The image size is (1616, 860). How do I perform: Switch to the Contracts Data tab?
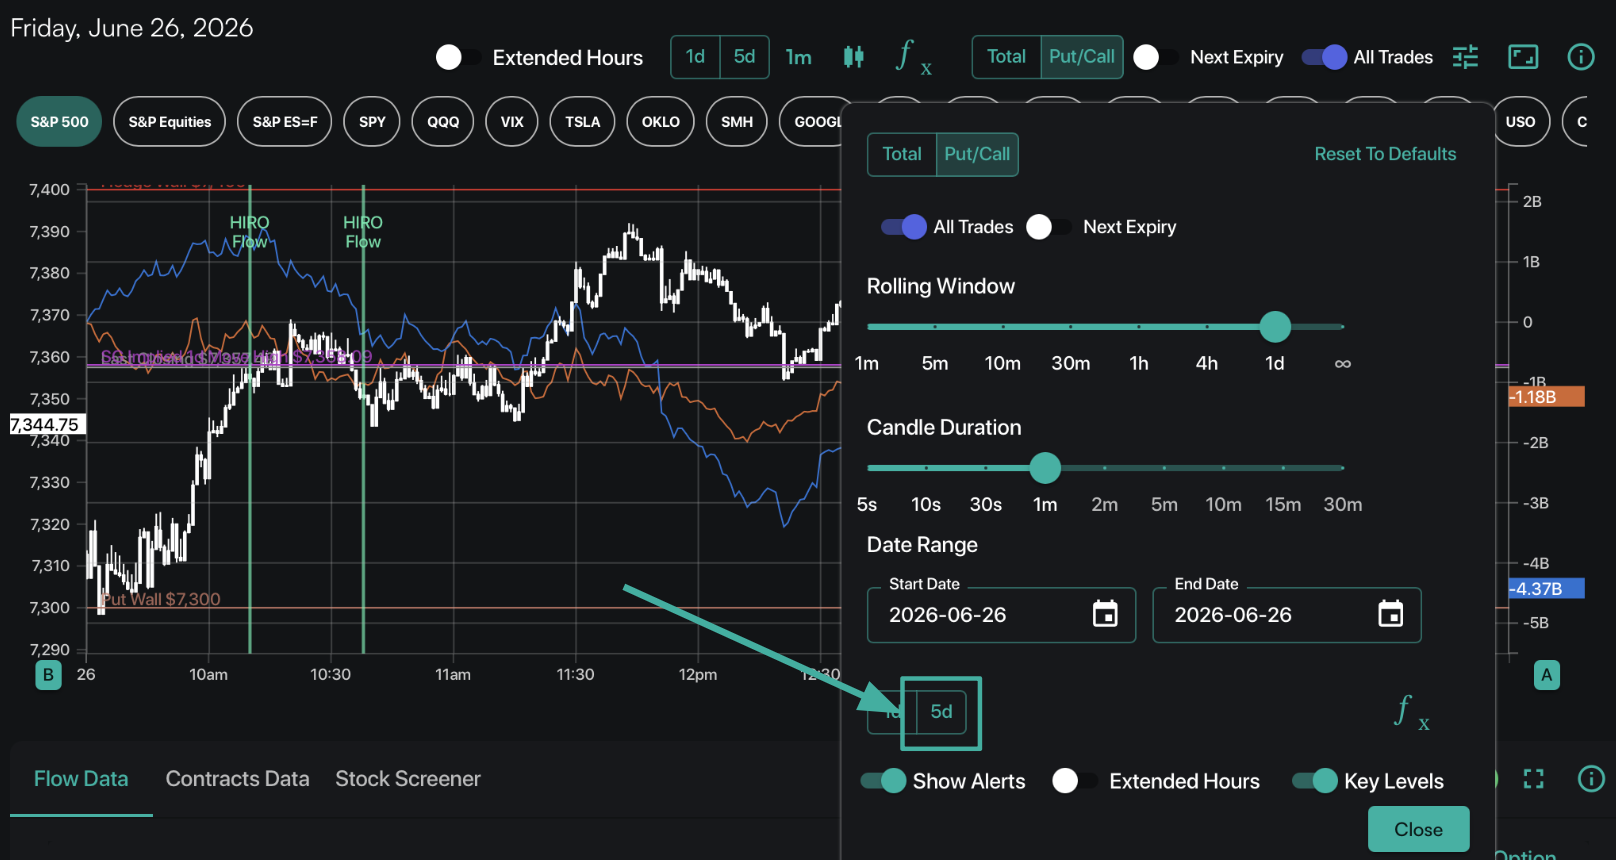point(237,779)
